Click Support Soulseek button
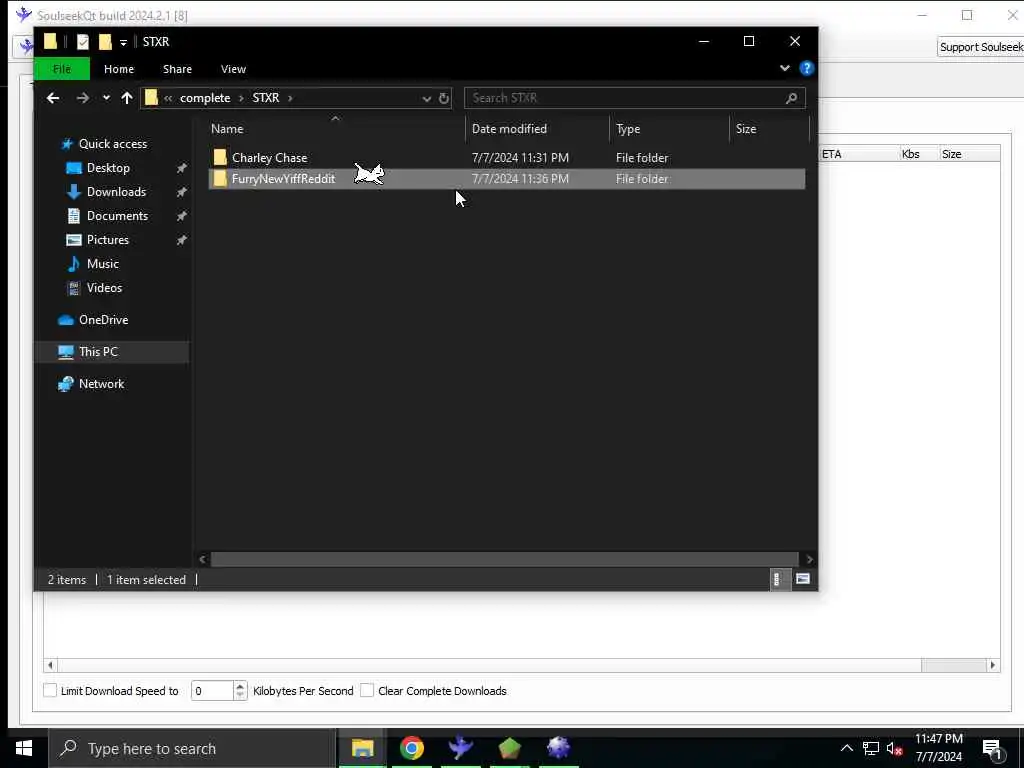 [x=981, y=47]
